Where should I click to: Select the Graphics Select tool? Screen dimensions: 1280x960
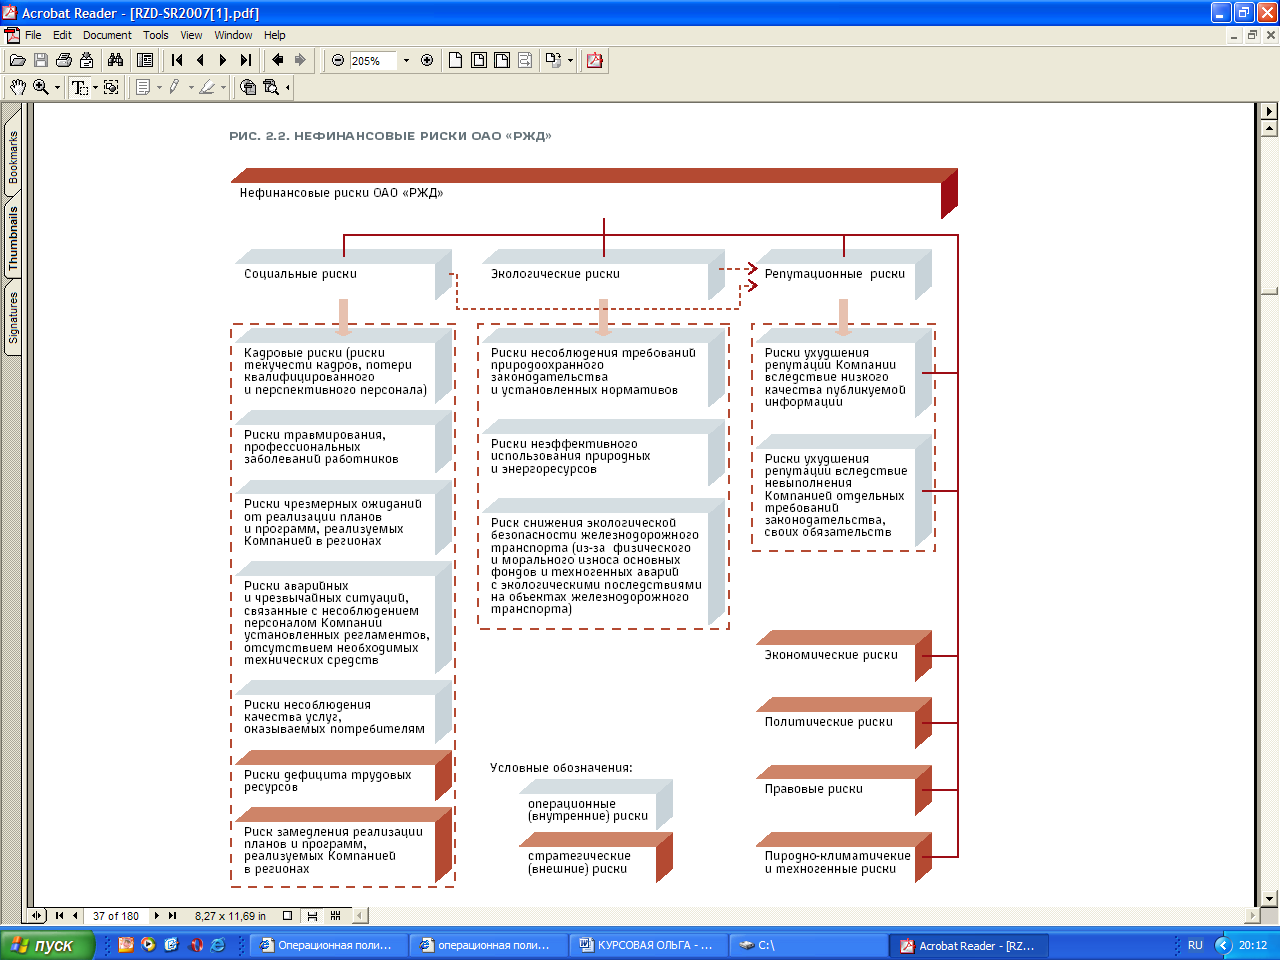(x=111, y=87)
